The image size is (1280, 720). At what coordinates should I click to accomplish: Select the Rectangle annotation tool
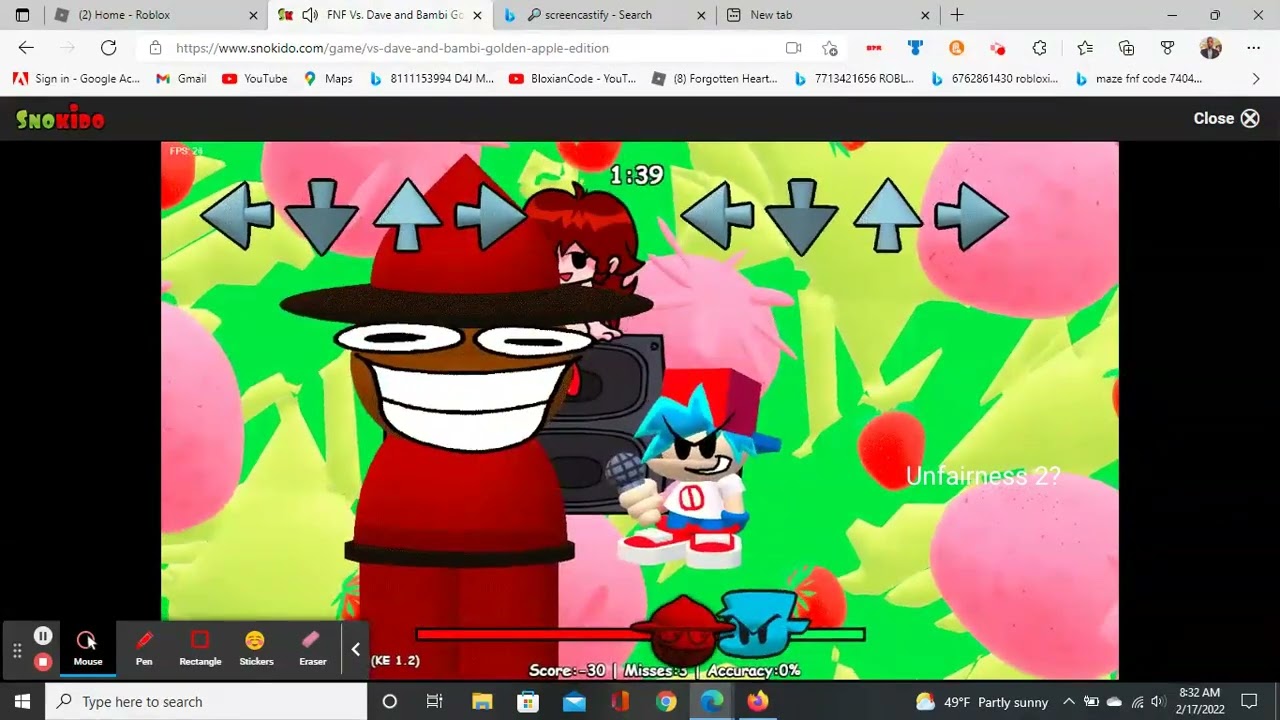(x=200, y=648)
